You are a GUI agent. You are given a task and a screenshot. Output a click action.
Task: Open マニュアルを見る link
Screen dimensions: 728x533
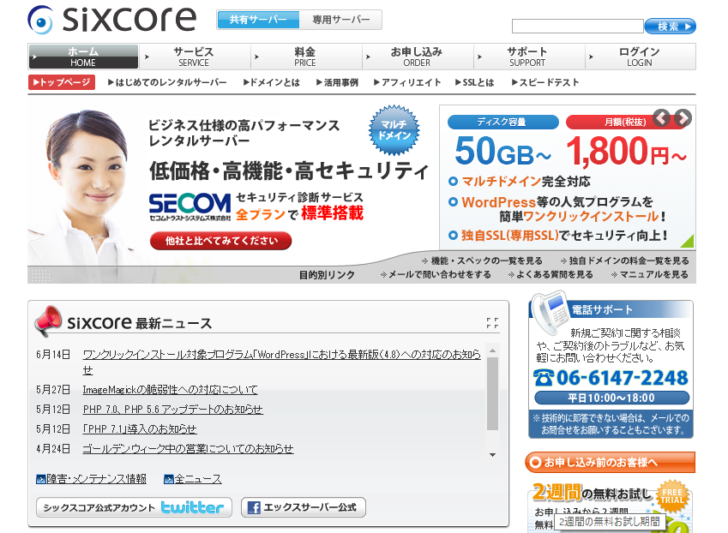[650, 275]
